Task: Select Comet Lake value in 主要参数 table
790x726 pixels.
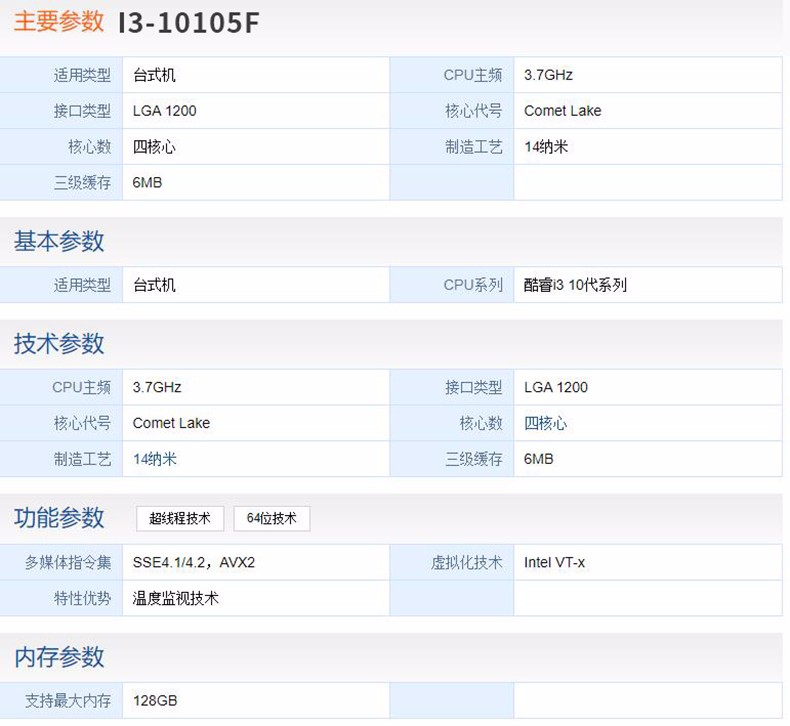Action: (x=563, y=111)
